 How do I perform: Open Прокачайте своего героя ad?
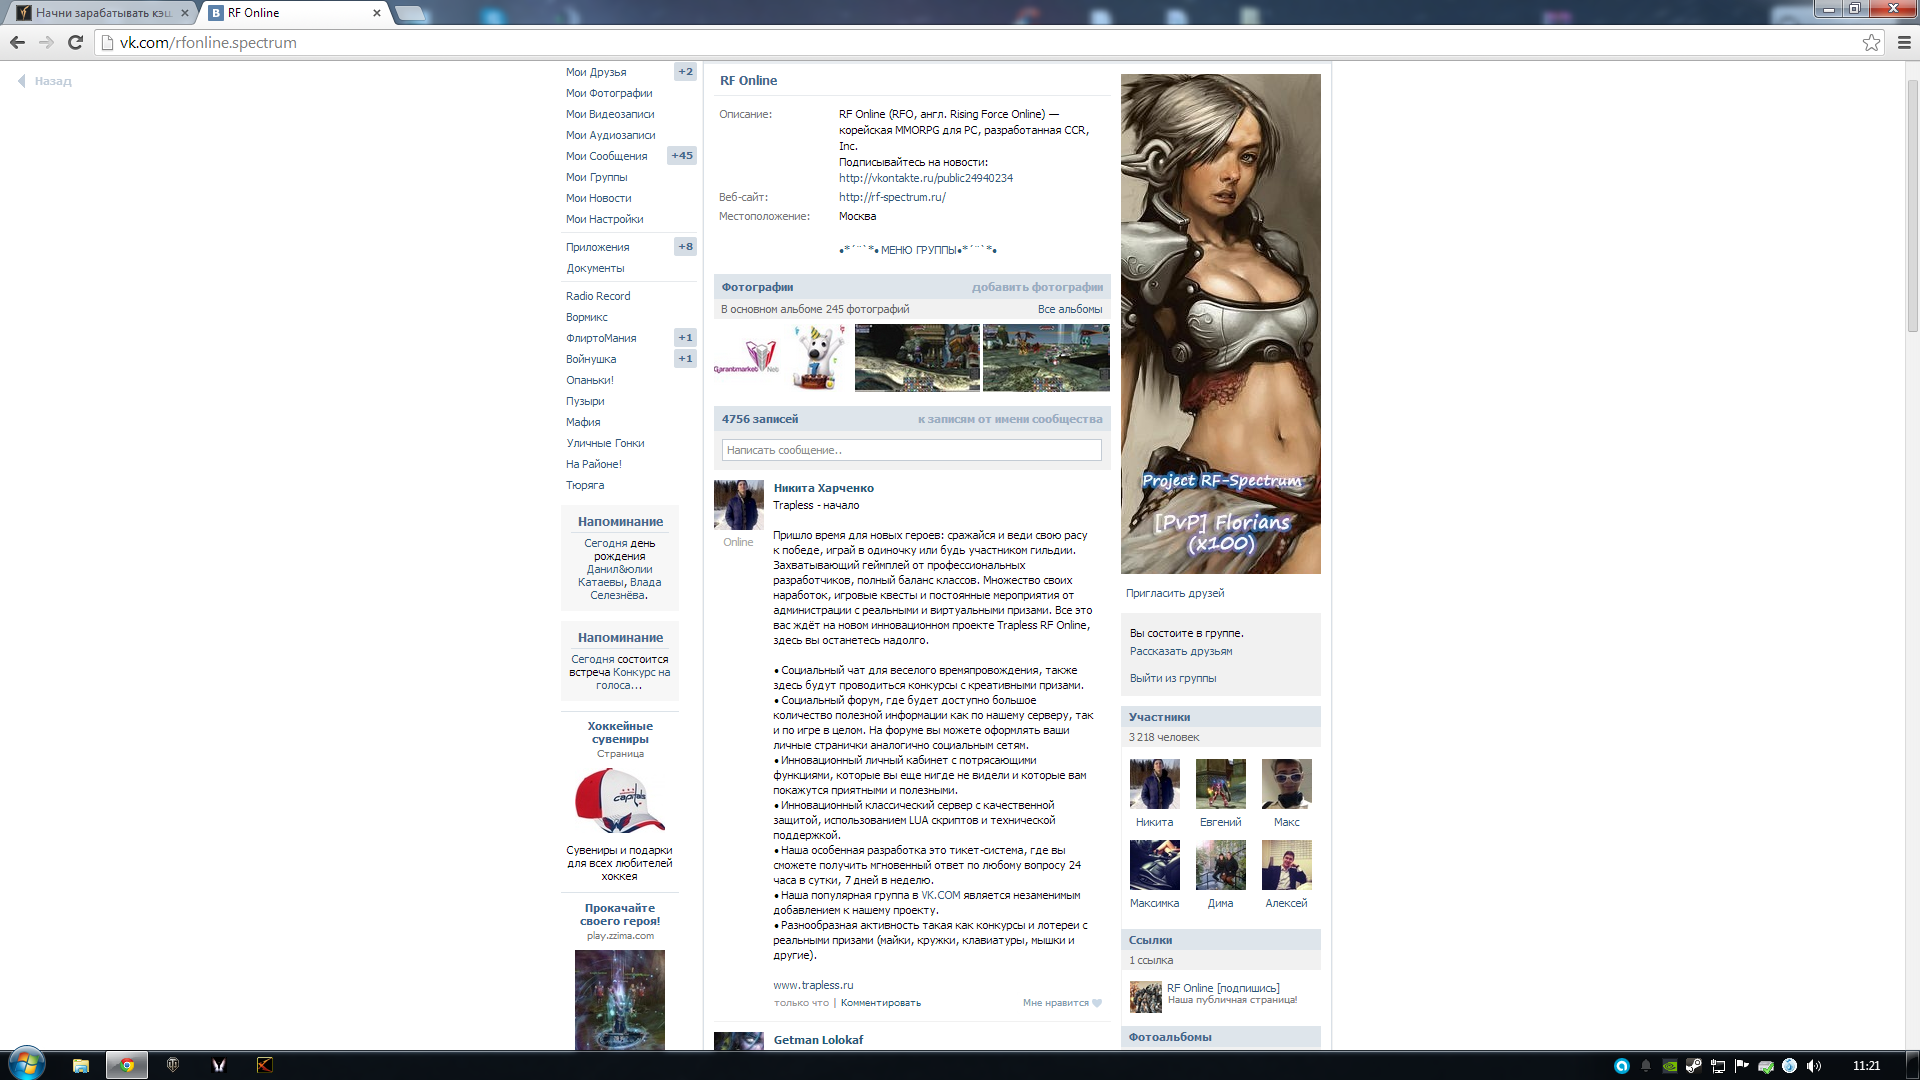coord(620,915)
